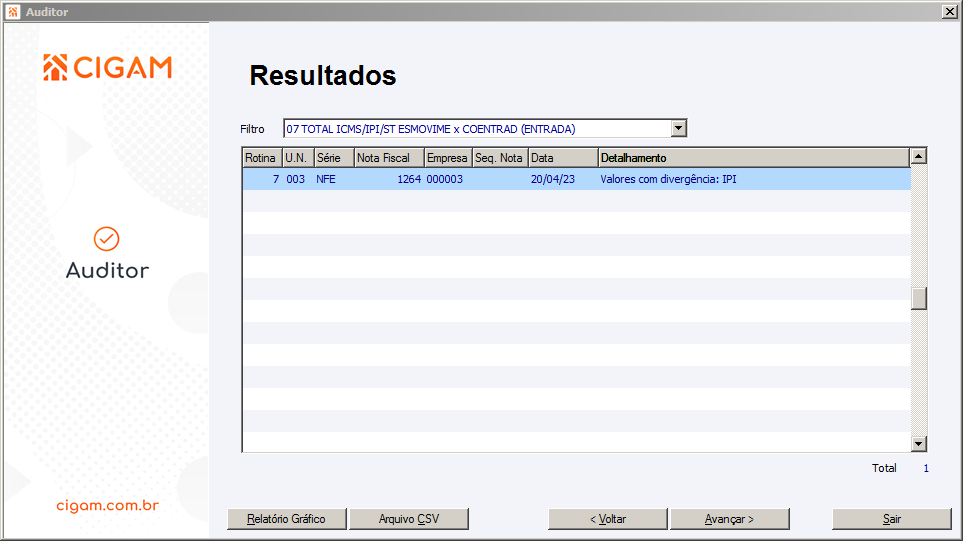Exit using the Sair button
963x541 pixels.
891,519
